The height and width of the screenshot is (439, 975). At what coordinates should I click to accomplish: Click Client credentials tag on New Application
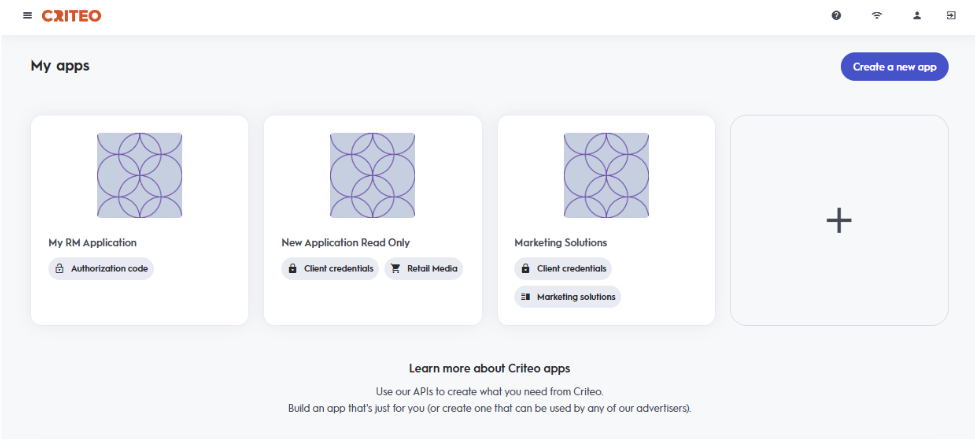tap(330, 269)
